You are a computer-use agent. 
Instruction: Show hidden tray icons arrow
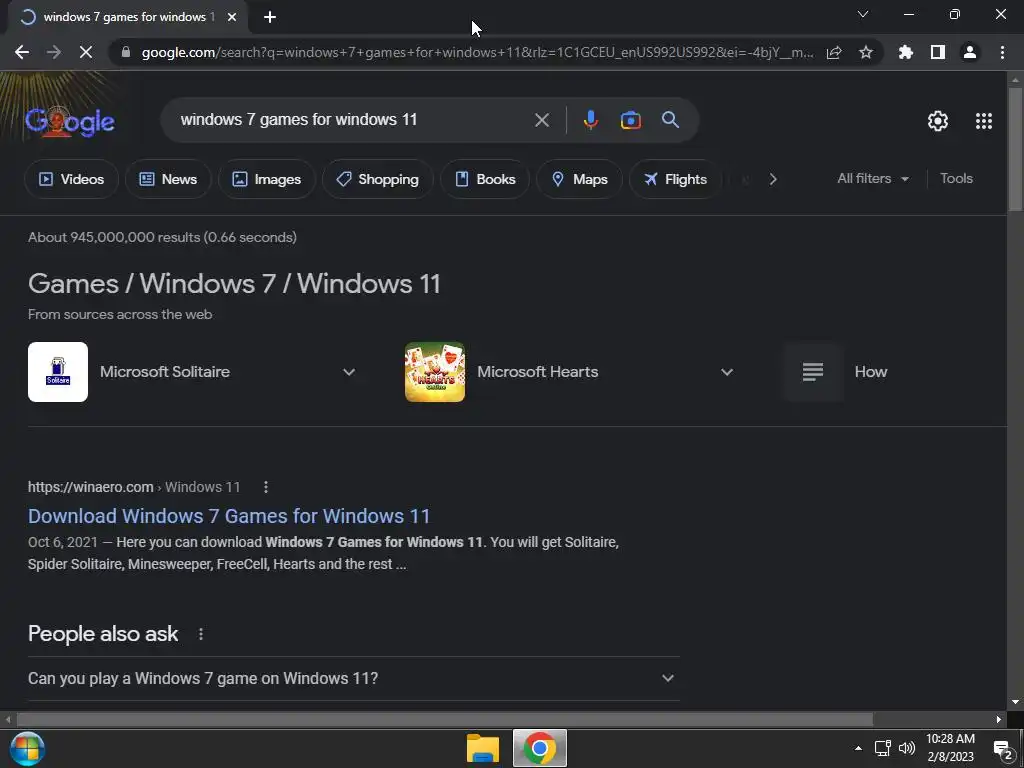(858, 748)
